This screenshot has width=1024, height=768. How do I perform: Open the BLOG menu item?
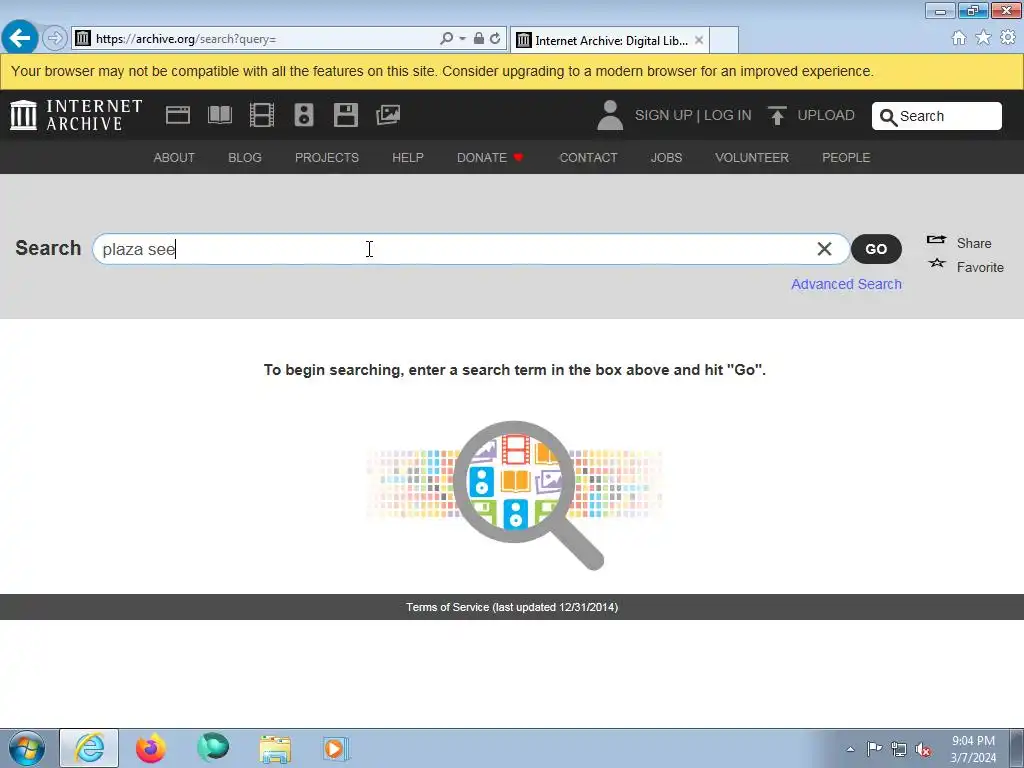tap(245, 157)
